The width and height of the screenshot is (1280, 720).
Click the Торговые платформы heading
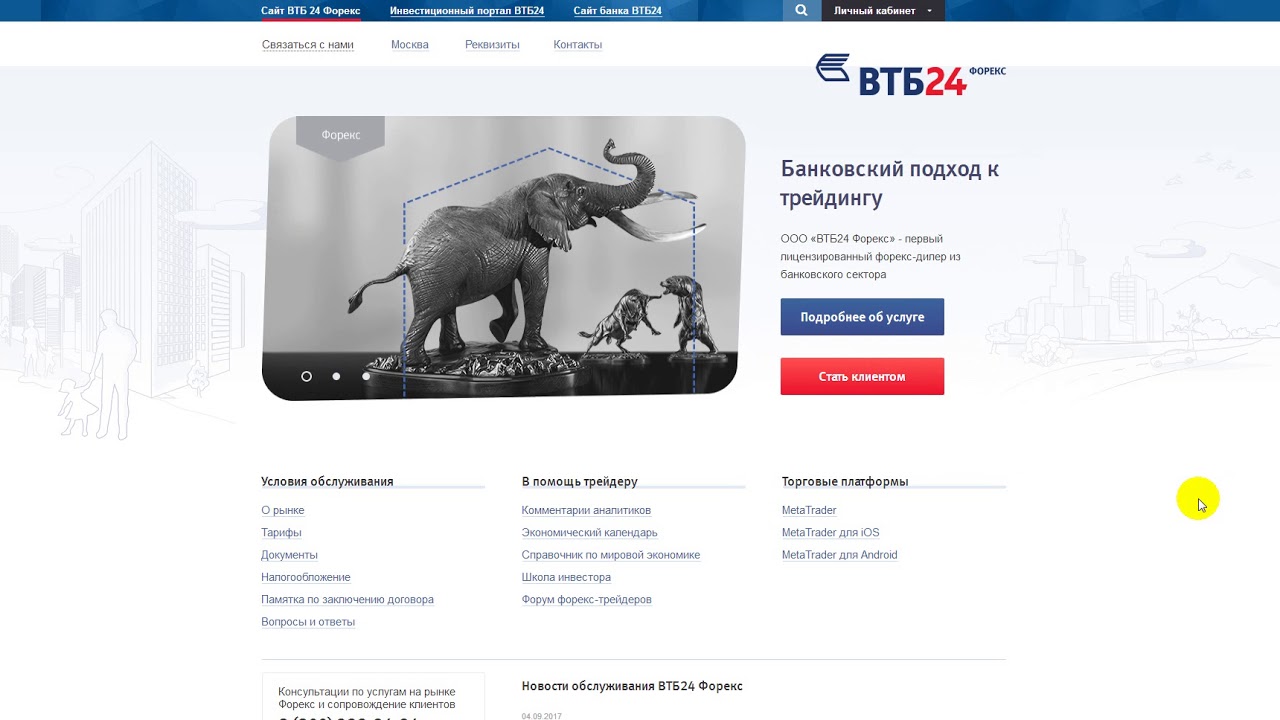pyautogui.click(x=845, y=482)
